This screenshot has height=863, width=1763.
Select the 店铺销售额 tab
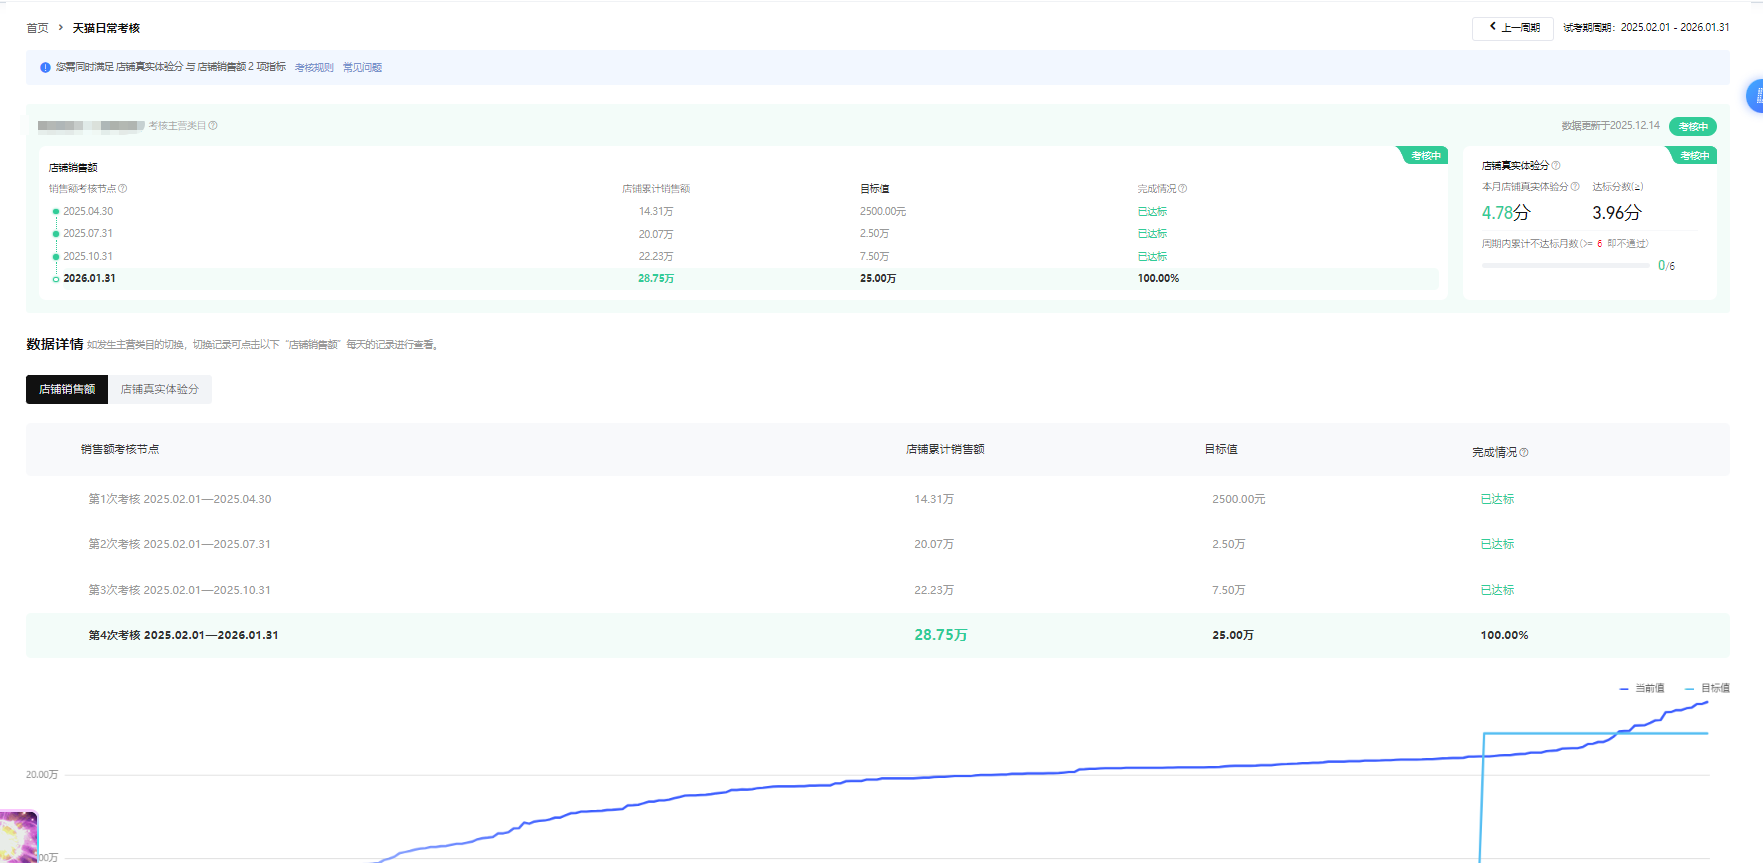click(67, 389)
